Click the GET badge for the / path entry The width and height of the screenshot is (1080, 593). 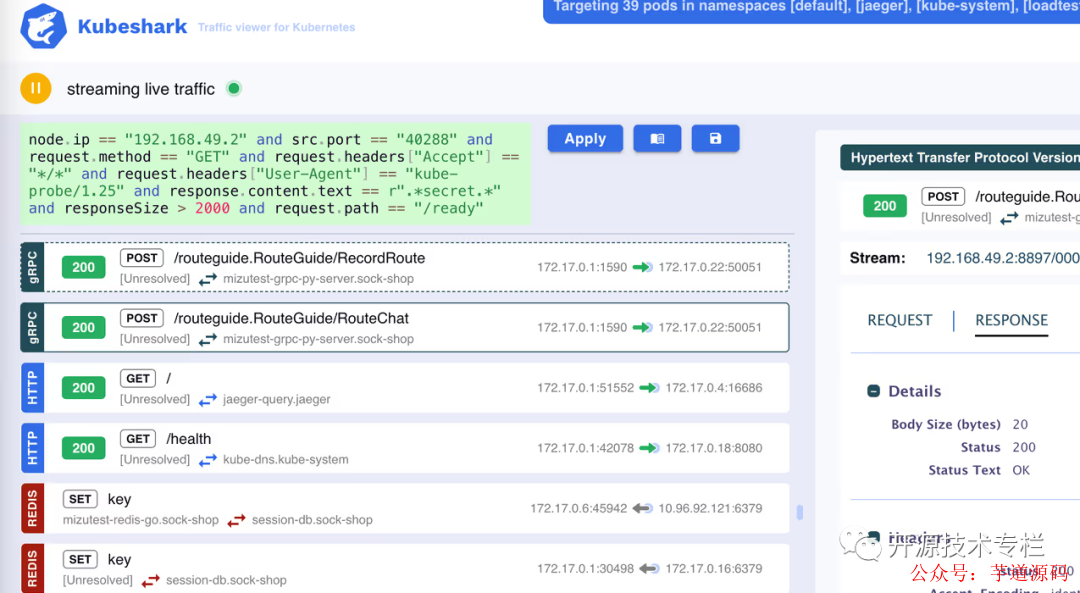138,378
